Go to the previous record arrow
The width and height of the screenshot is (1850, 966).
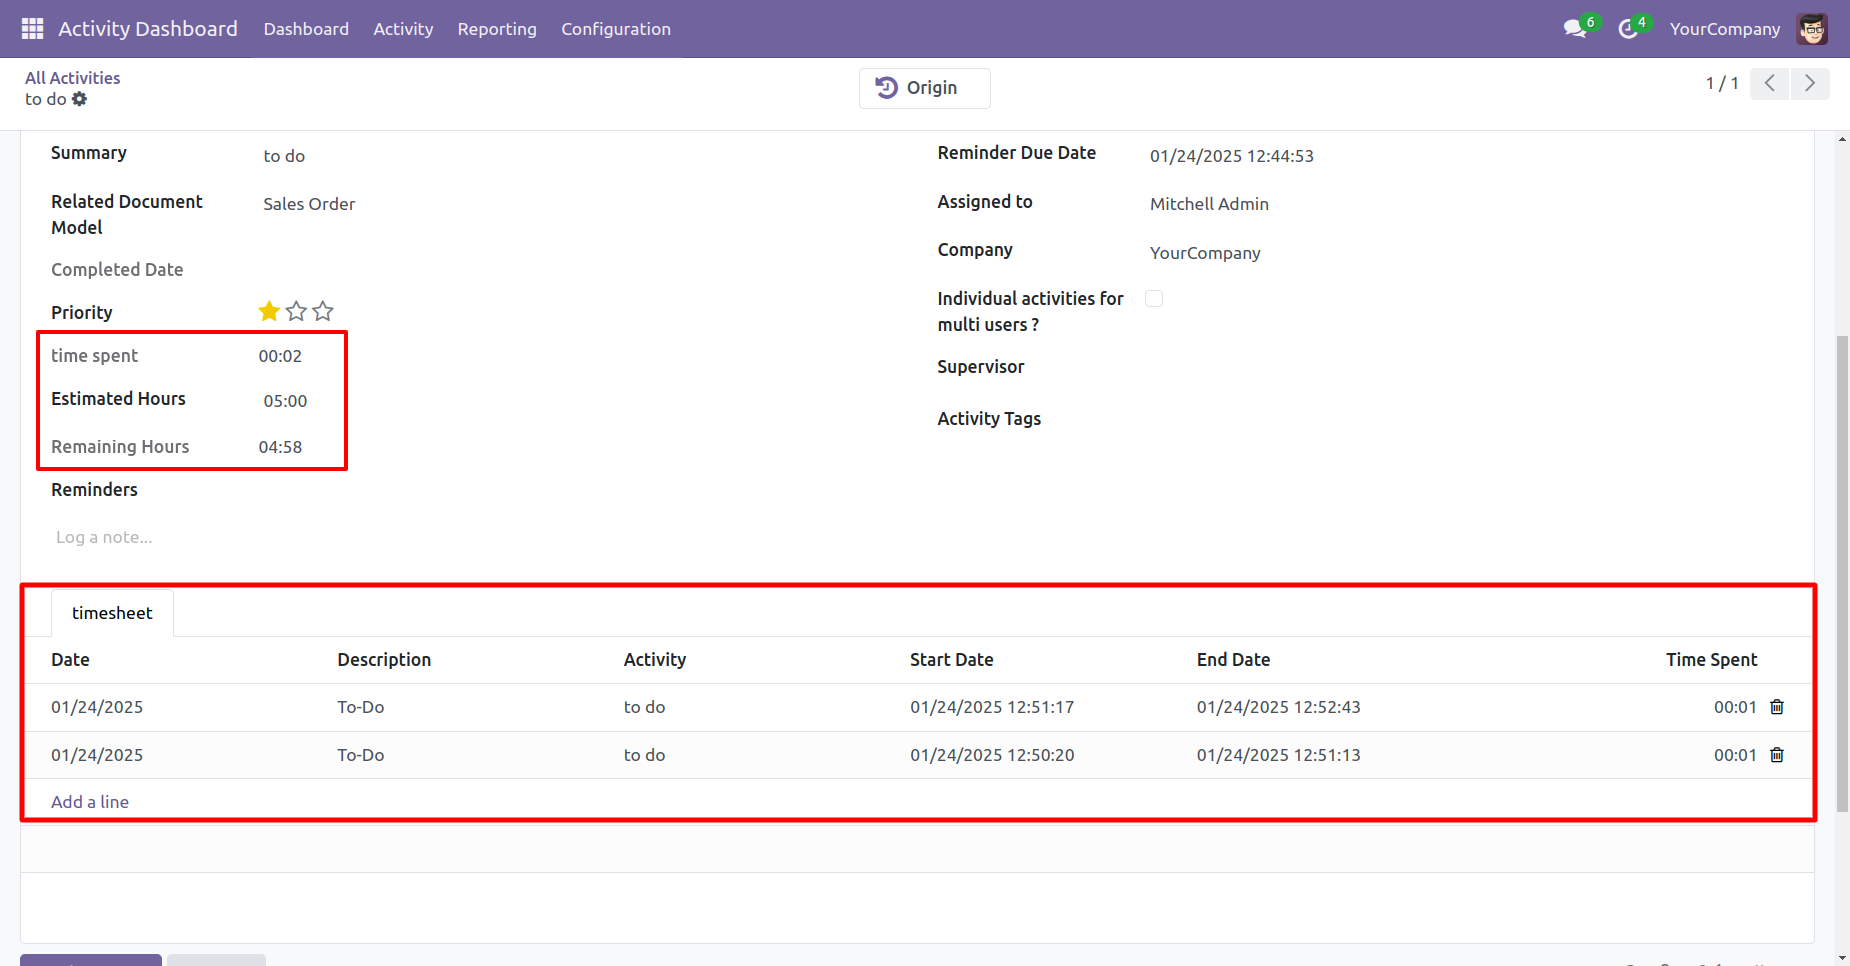tap(1769, 83)
